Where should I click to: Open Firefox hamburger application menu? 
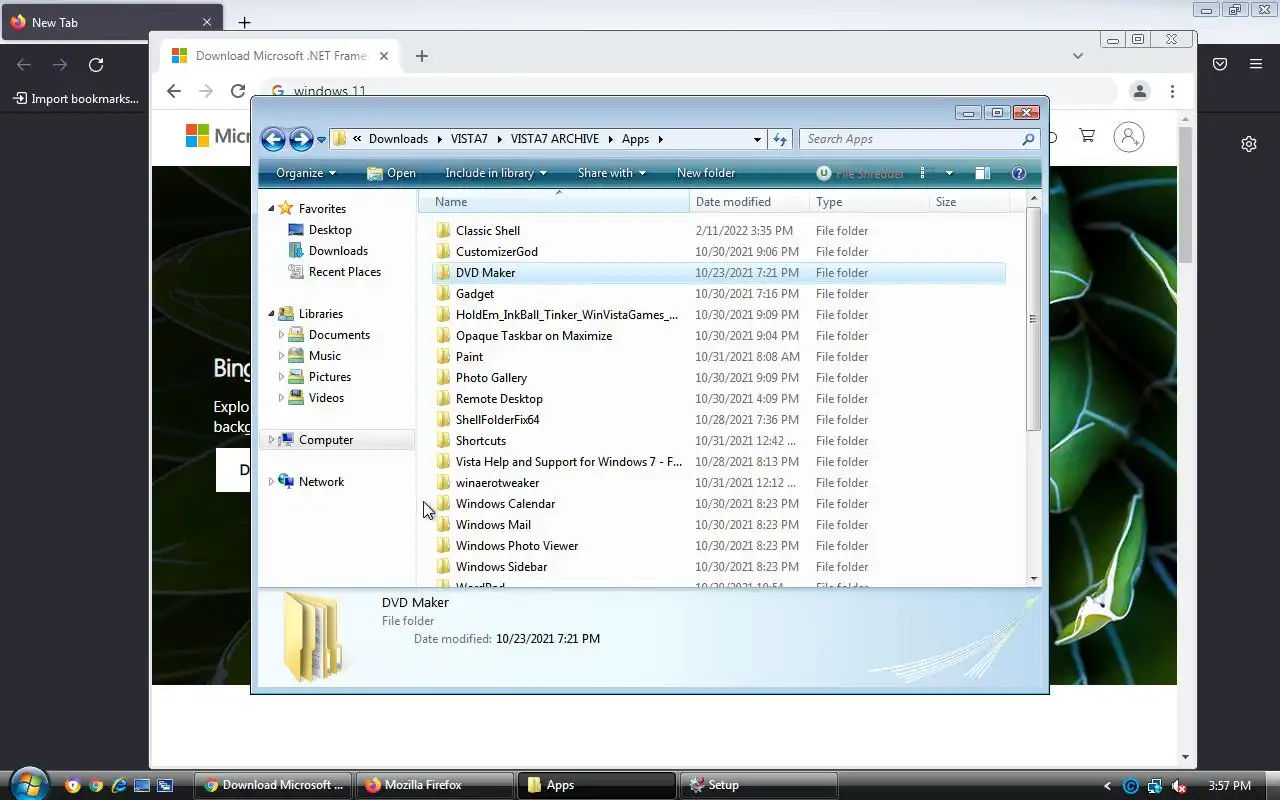click(1256, 64)
